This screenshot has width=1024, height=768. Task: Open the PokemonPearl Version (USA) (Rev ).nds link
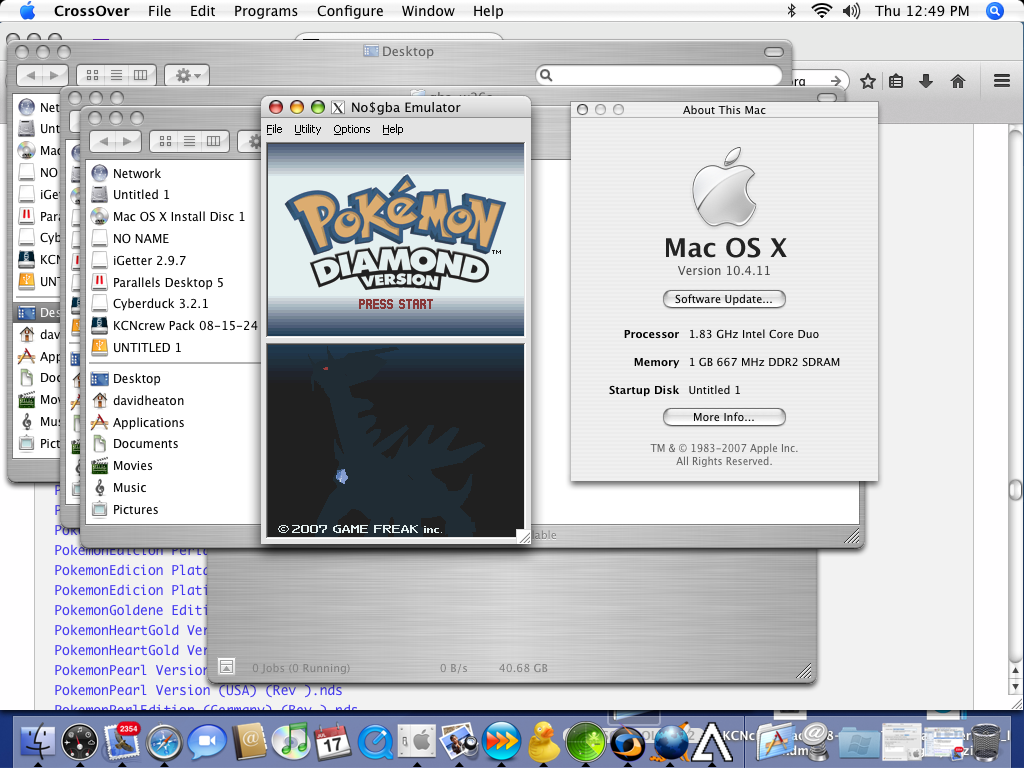click(x=198, y=690)
